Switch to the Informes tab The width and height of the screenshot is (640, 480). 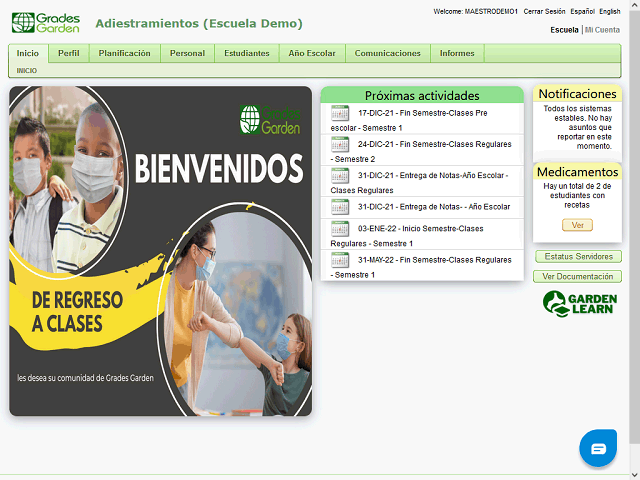(457, 53)
